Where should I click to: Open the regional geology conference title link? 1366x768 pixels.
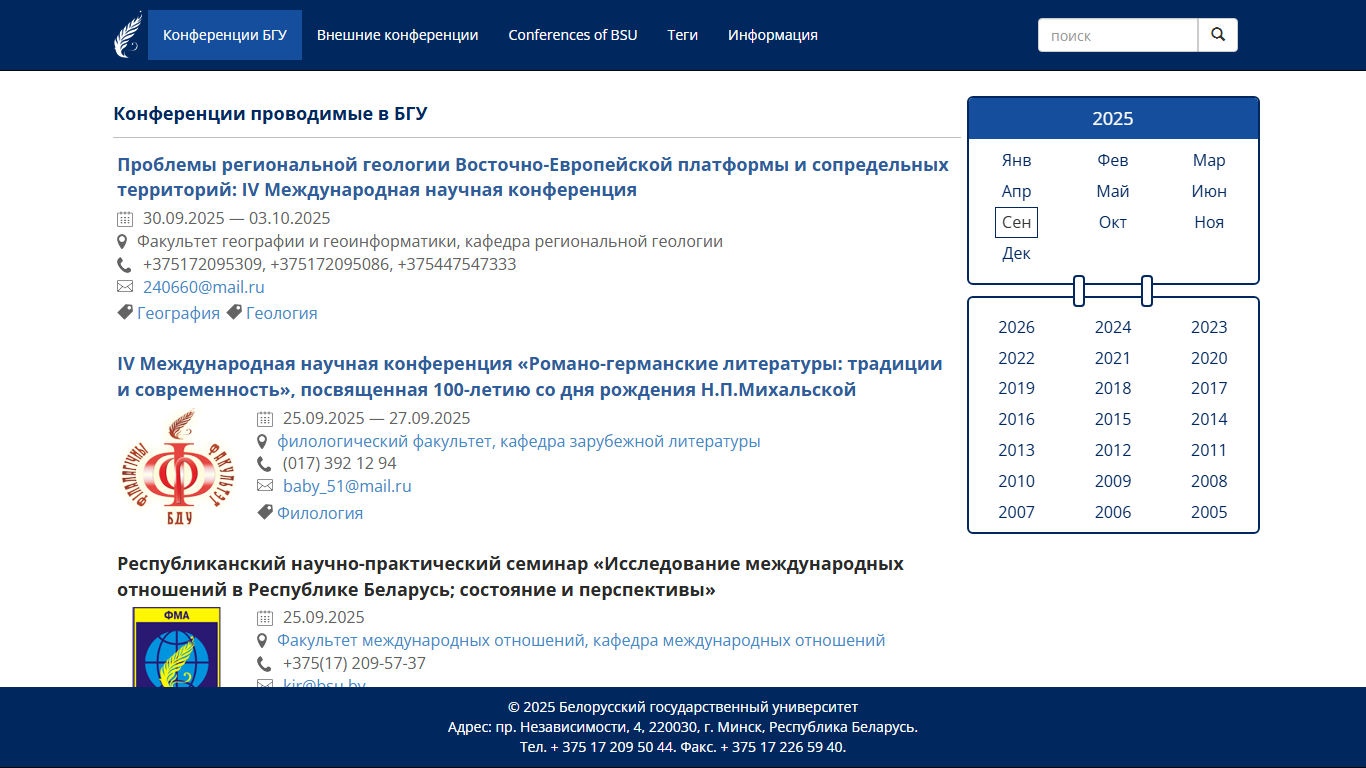(533, 177)
